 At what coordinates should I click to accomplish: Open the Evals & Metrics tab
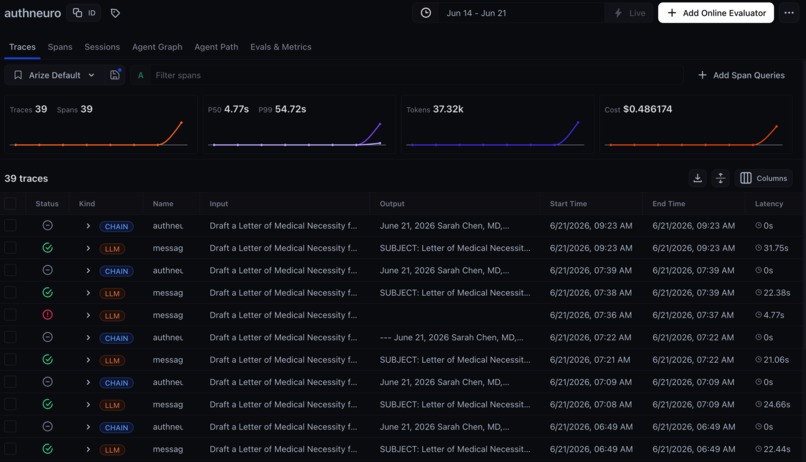281,47
